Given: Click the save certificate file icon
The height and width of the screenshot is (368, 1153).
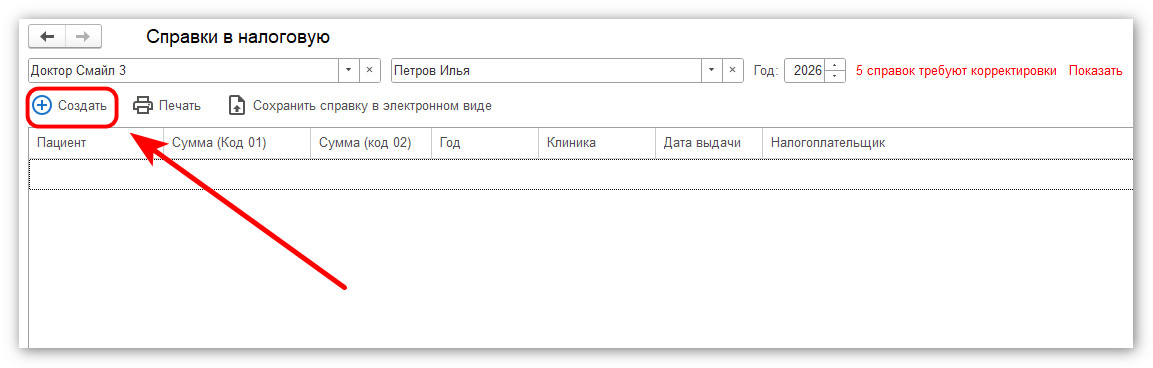Looking at the screenshot, I should tap(236, 105).
